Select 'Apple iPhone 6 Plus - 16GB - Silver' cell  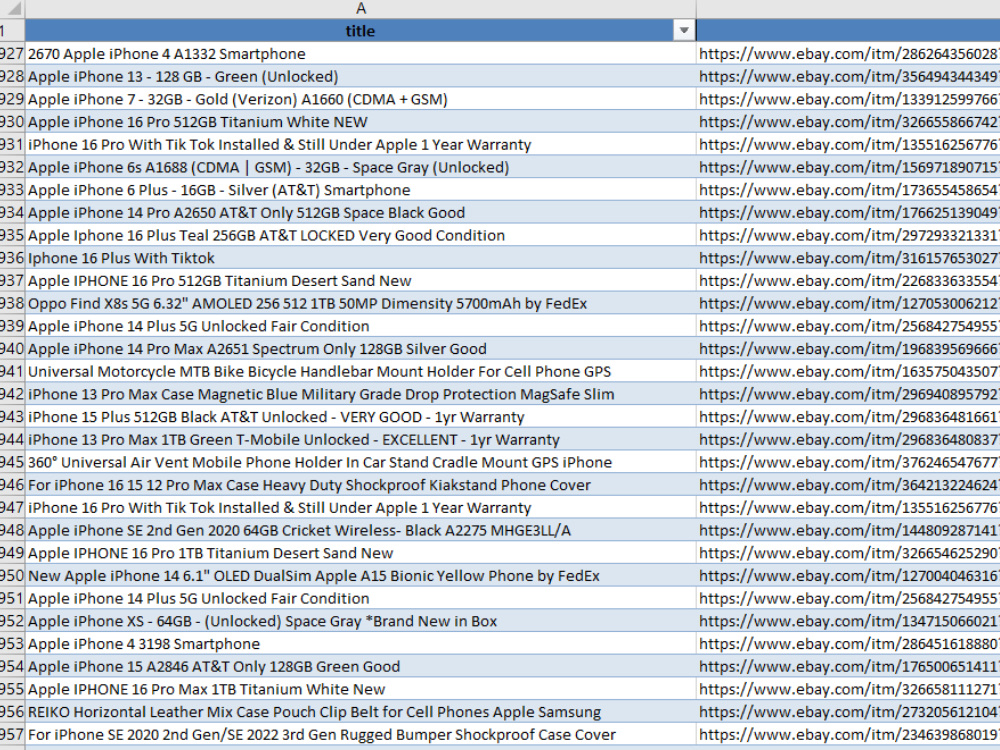pos(360,190)
